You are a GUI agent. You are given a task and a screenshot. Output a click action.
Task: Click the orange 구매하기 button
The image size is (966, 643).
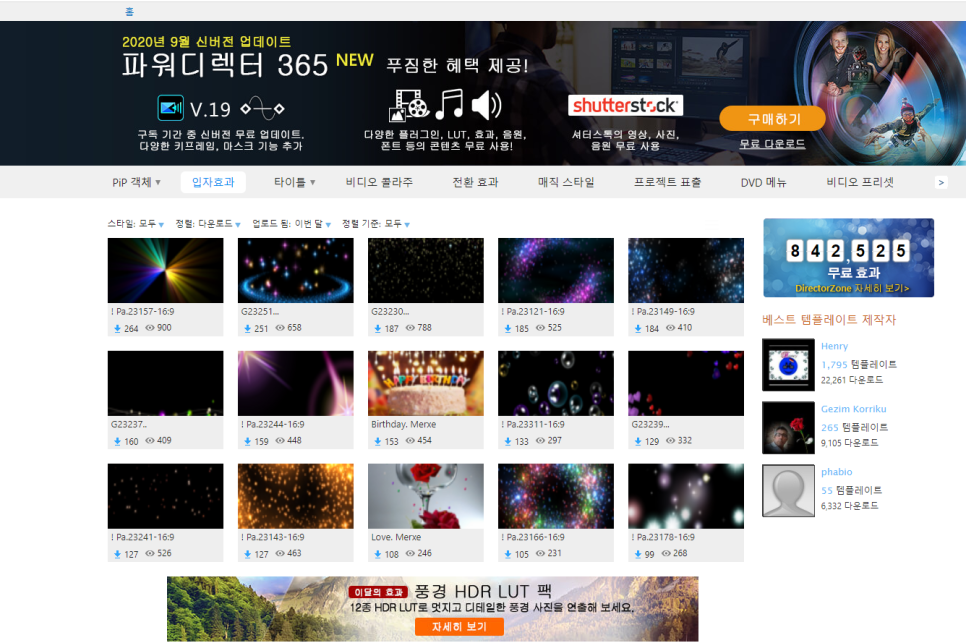[x=773, y=119]
